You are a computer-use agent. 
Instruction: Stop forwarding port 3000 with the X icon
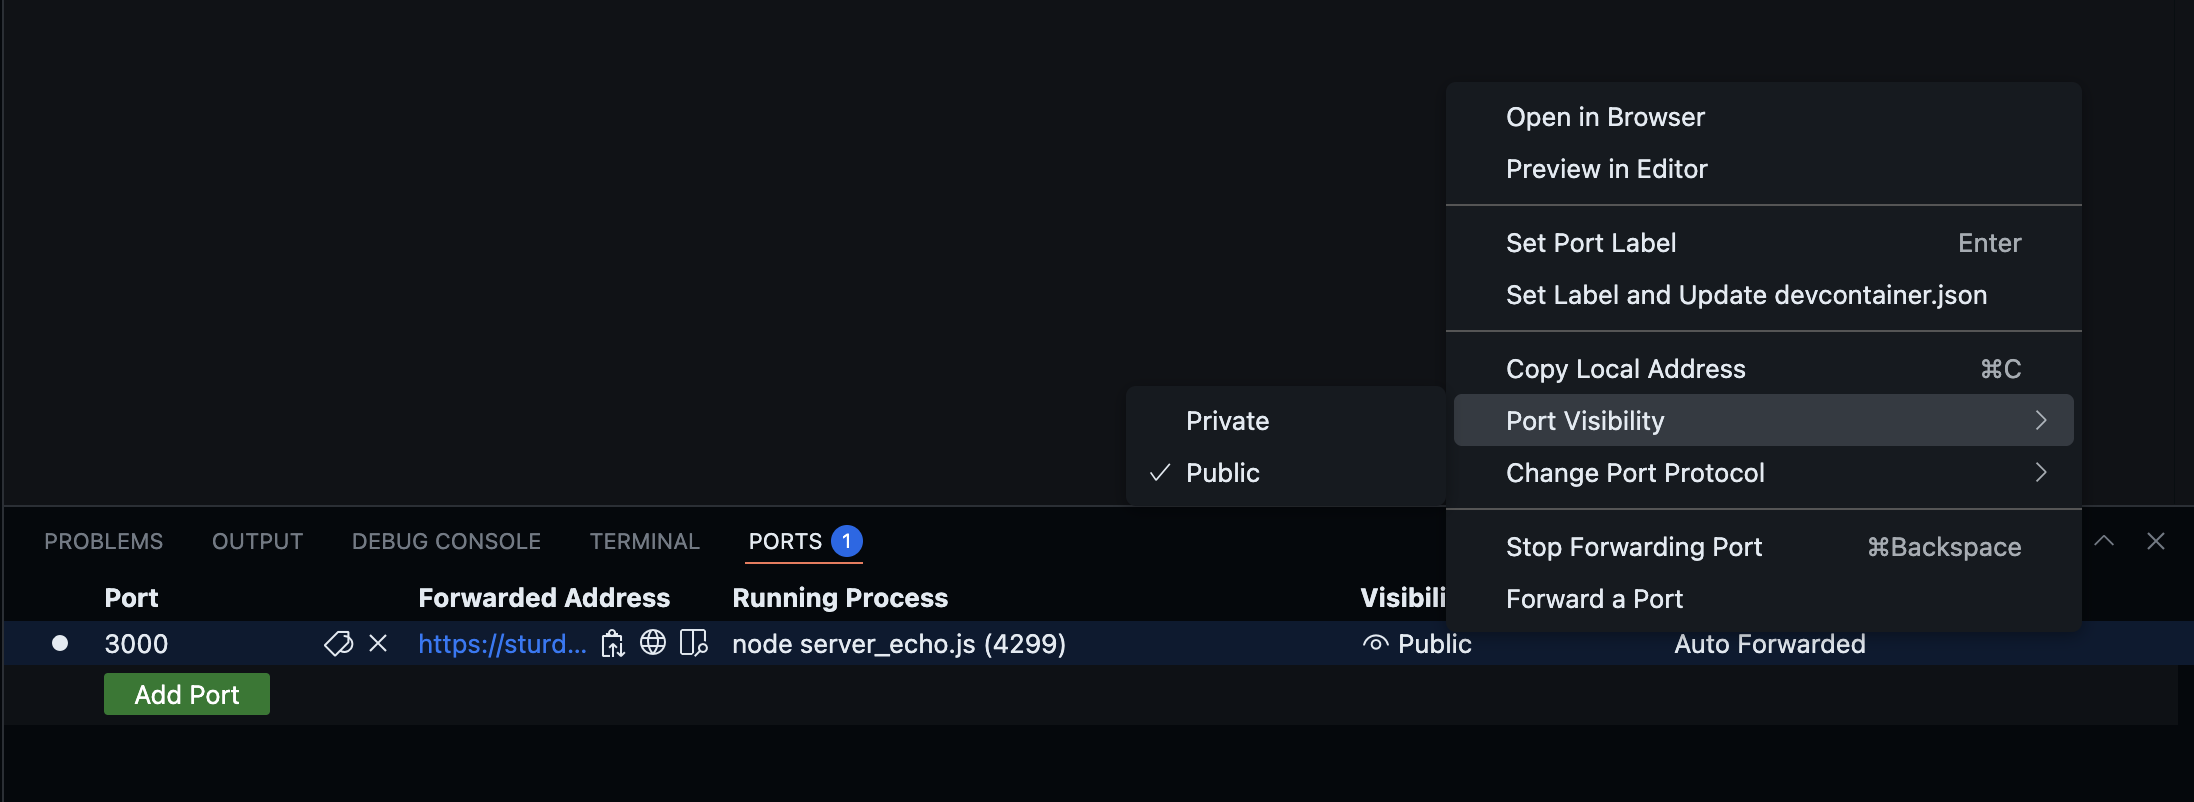click(378, 643)
